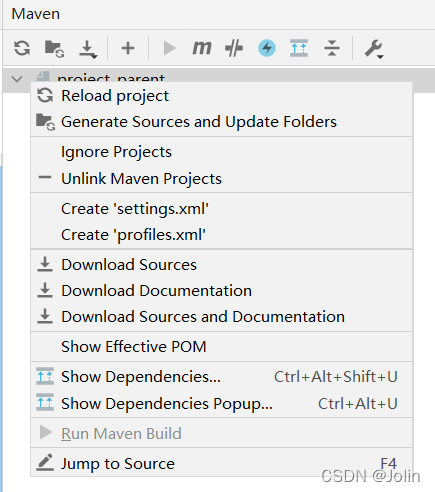Open Execute Maven Goal 'm' icon

click(202, 48)
